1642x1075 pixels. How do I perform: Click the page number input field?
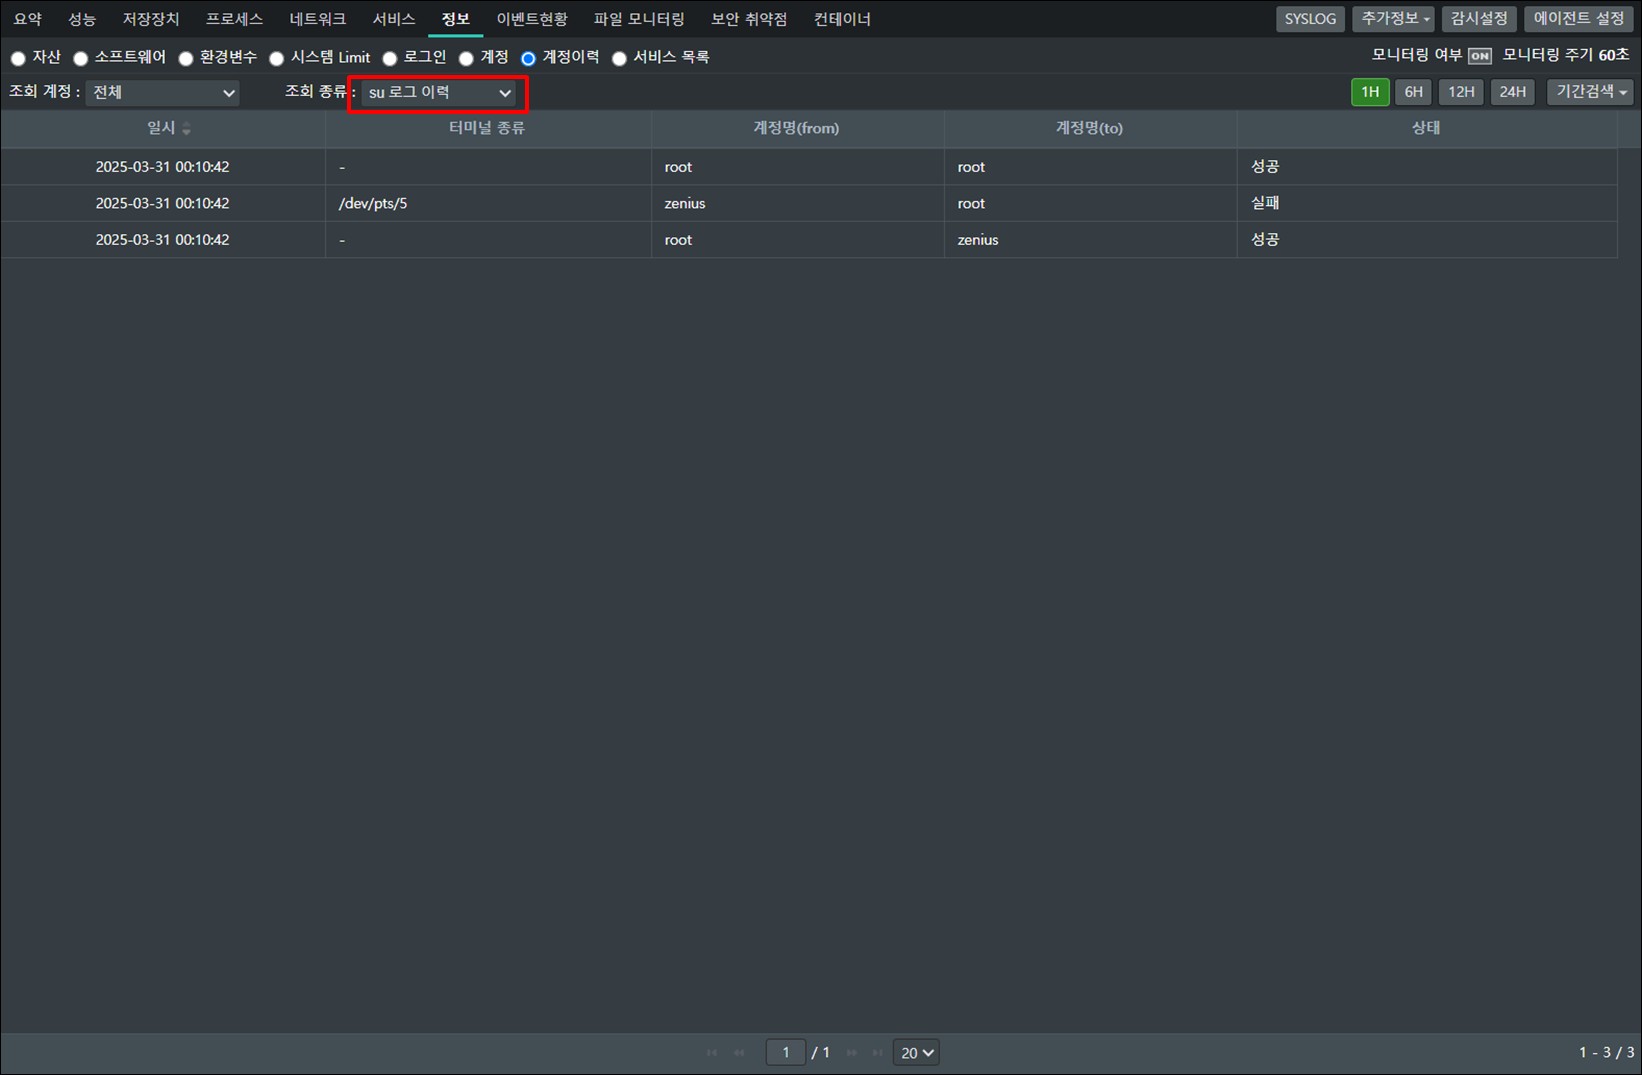786,1052
